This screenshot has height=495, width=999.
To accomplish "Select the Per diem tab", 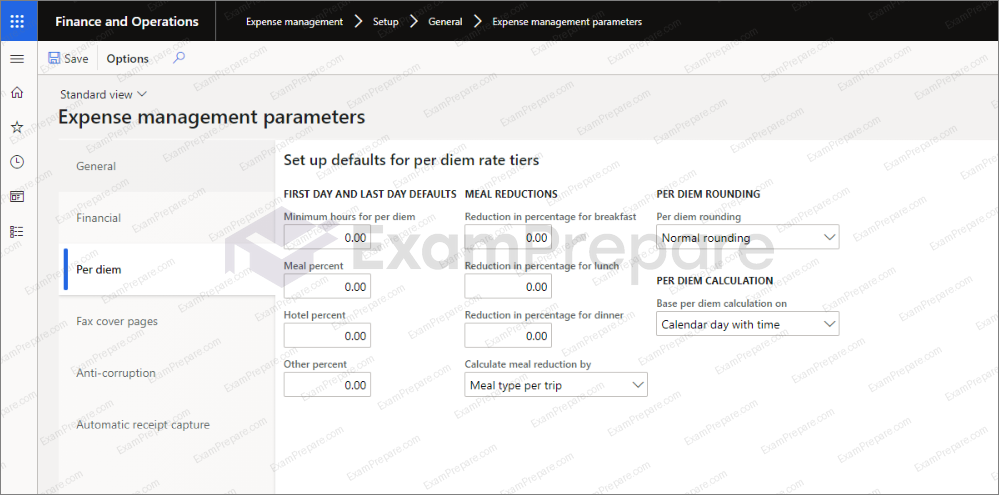I will click(x=167, y=269).
